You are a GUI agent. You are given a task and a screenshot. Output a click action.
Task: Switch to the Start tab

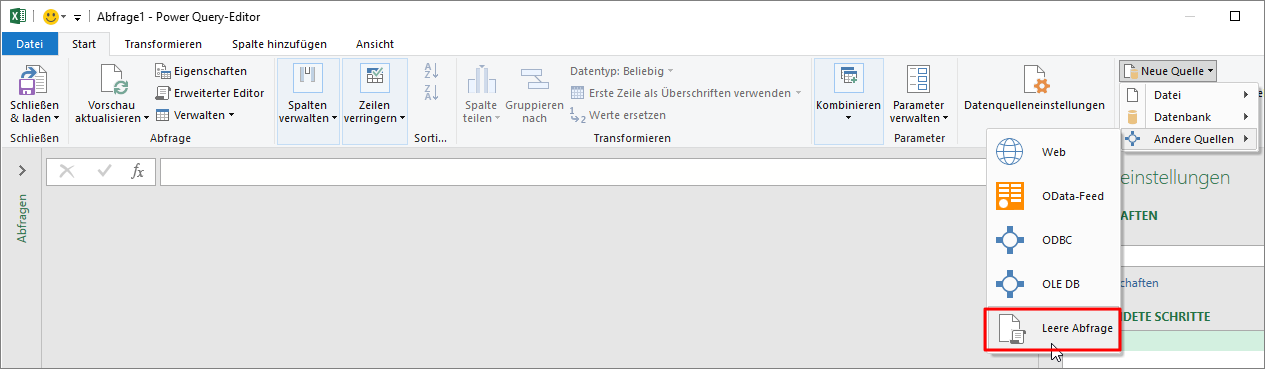[84, 44]
